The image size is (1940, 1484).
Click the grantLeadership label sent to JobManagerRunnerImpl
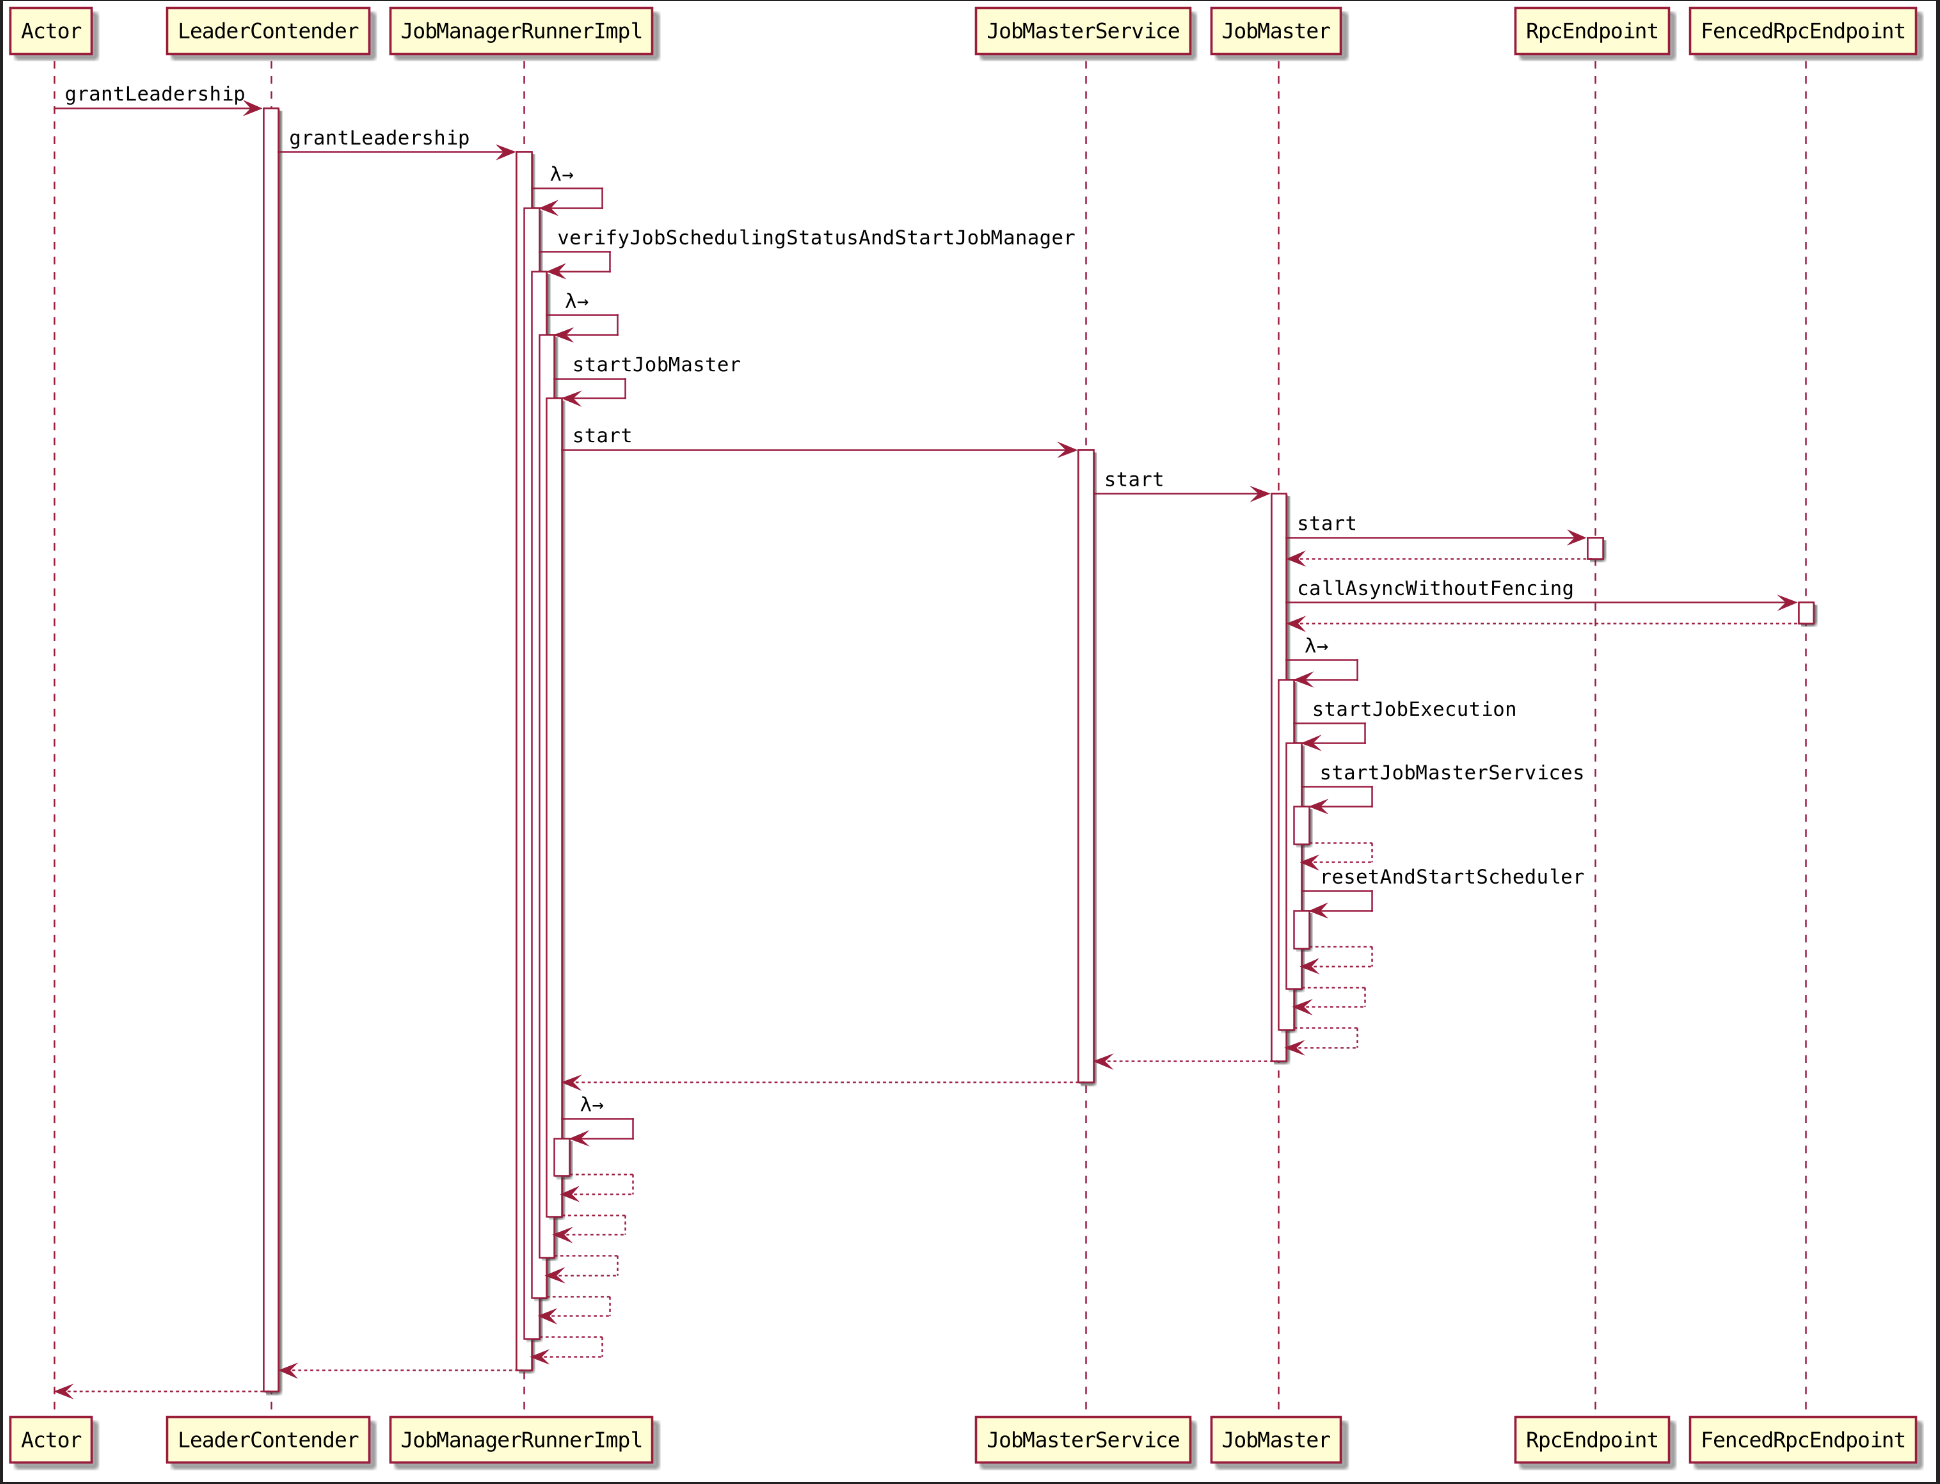click(379, 138)
